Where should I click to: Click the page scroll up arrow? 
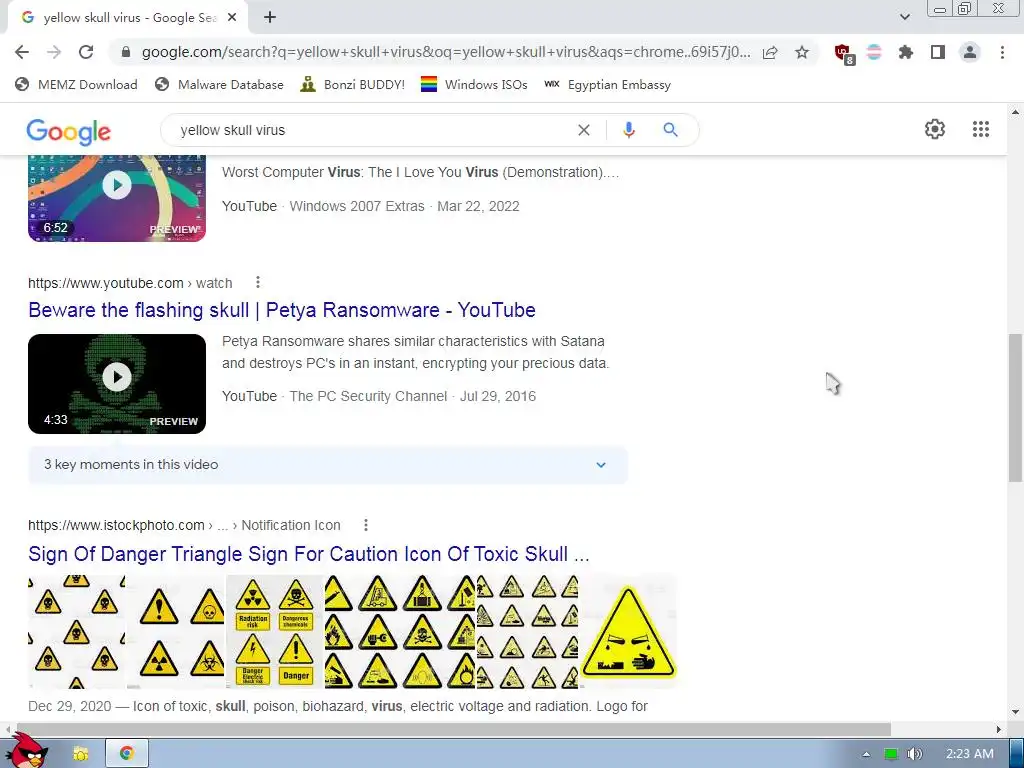(1015, 112)
